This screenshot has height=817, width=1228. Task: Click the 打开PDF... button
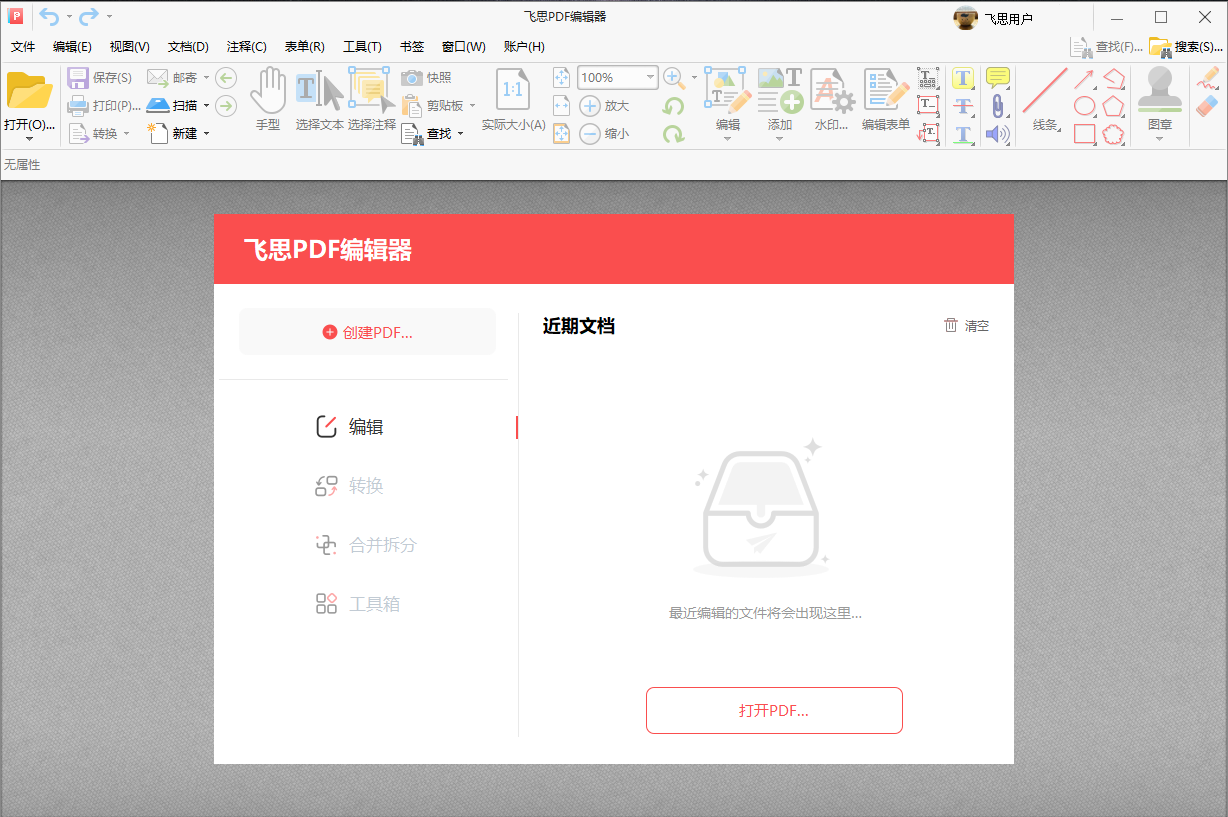pos(774,710)
